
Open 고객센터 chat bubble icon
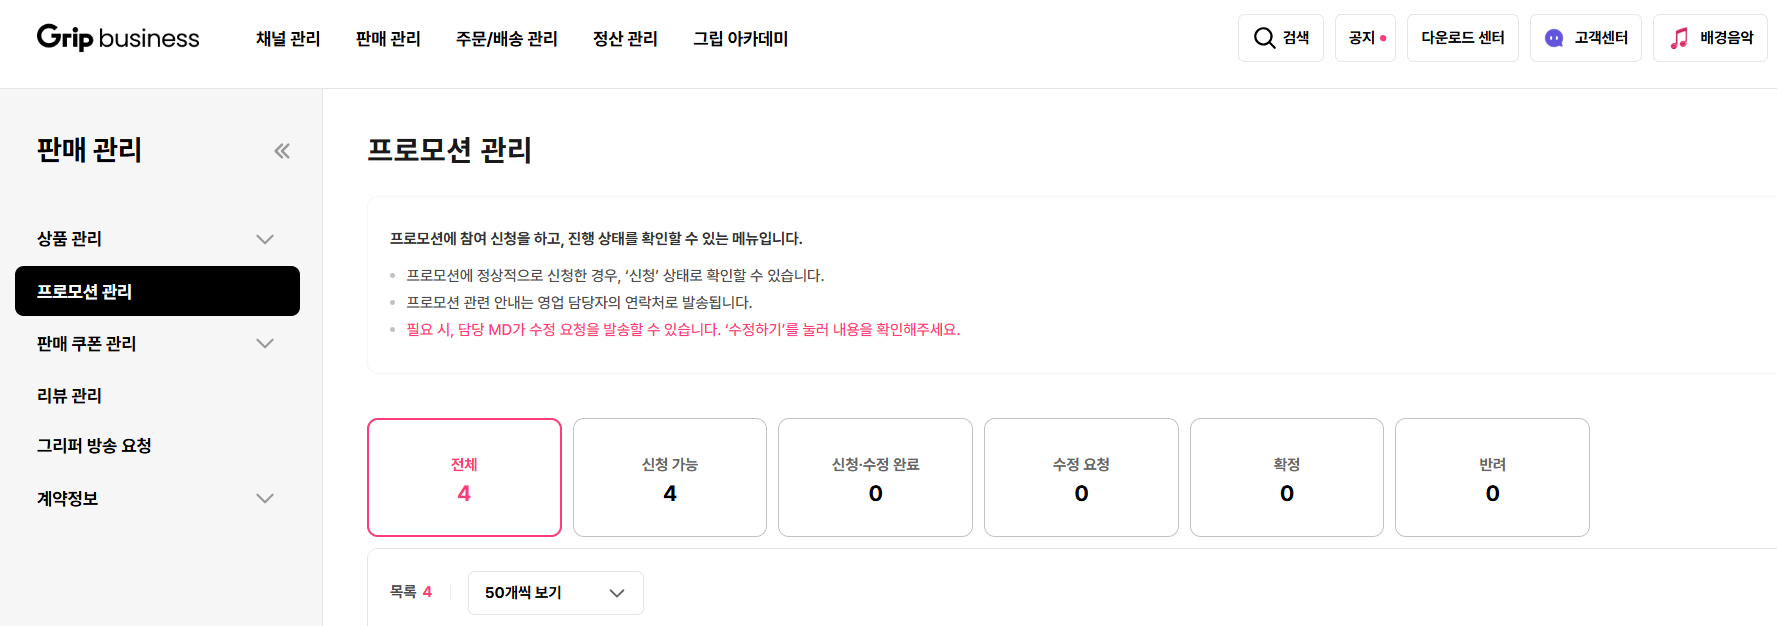click(1554, 38)
